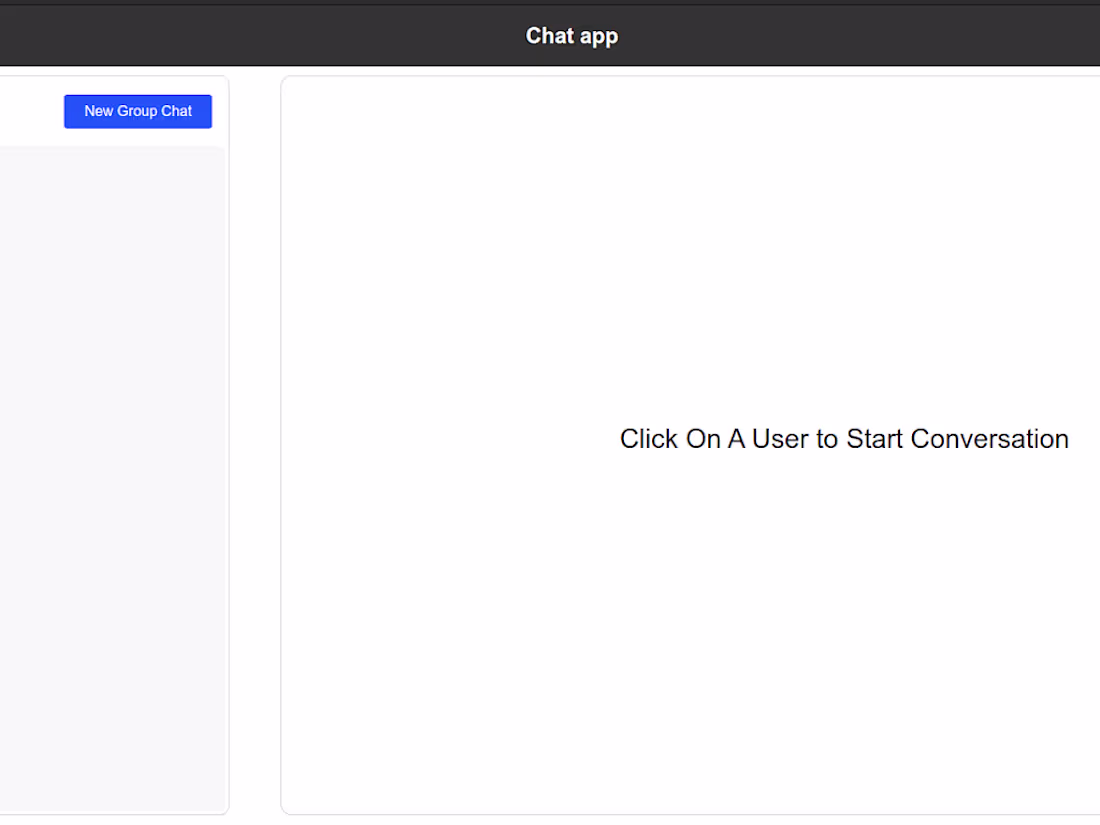Click the word 'Start' in the placeholder message
Screen dimensions: 1100x825
tap(874, 439)
